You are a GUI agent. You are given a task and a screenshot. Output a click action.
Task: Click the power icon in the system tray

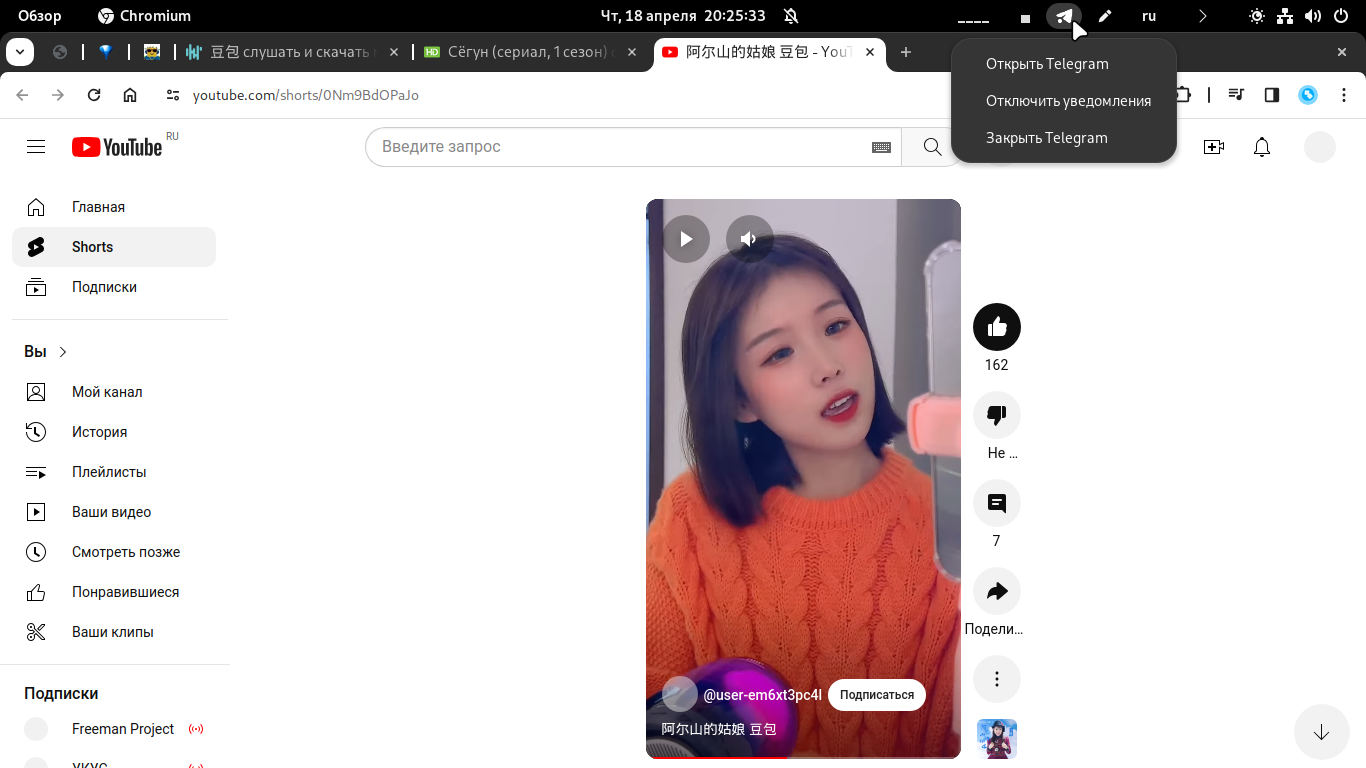[x=1341, y=16]
